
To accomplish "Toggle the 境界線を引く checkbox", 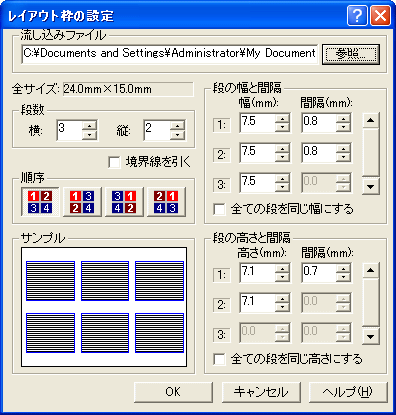I will [x=114, y=162].
